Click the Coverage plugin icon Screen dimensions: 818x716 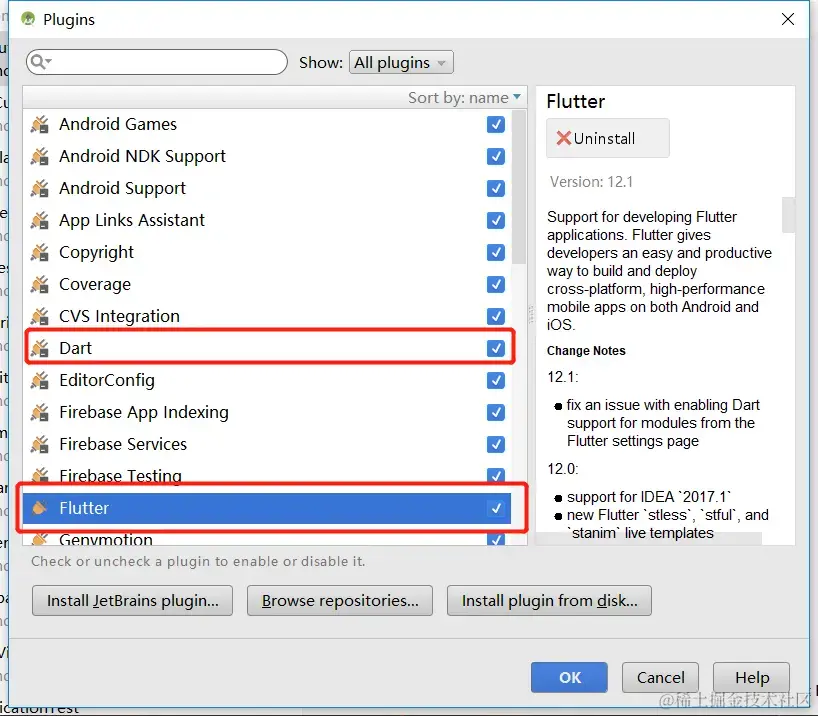pos(40,284)
